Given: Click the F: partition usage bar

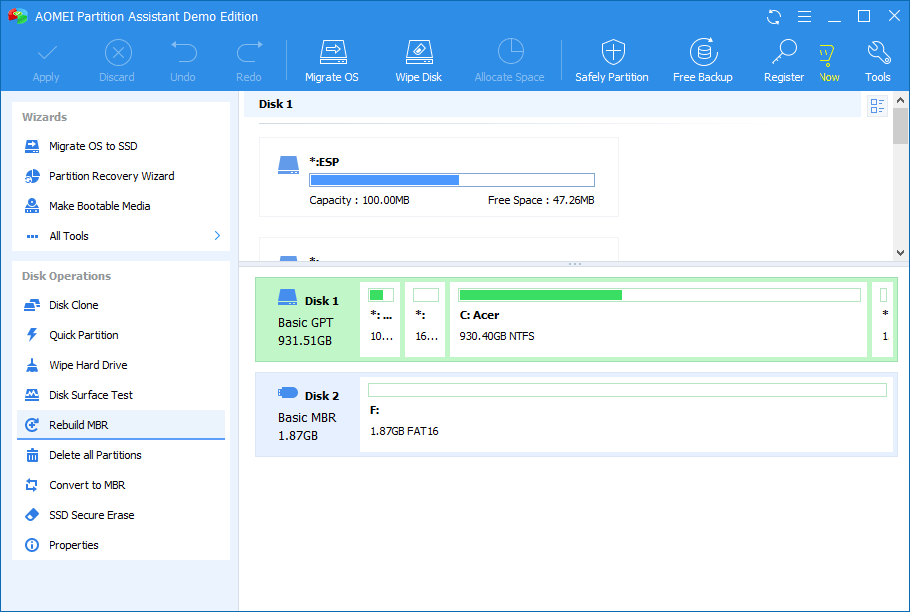Looking at the screenshot, I should [627, 390].
